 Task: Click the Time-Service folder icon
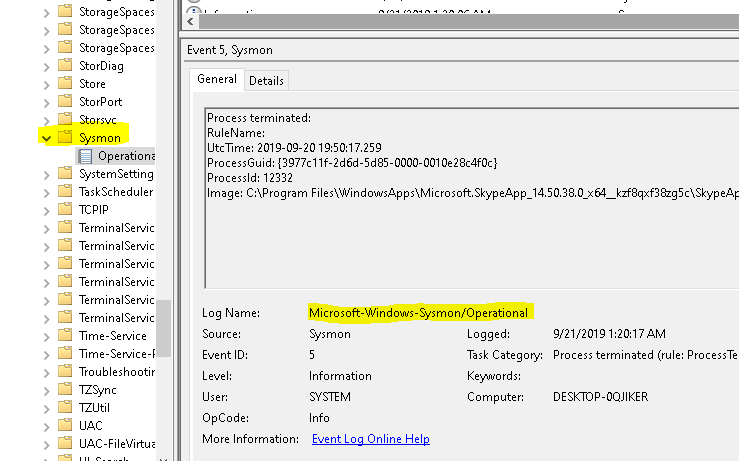[x=65, y=335]
